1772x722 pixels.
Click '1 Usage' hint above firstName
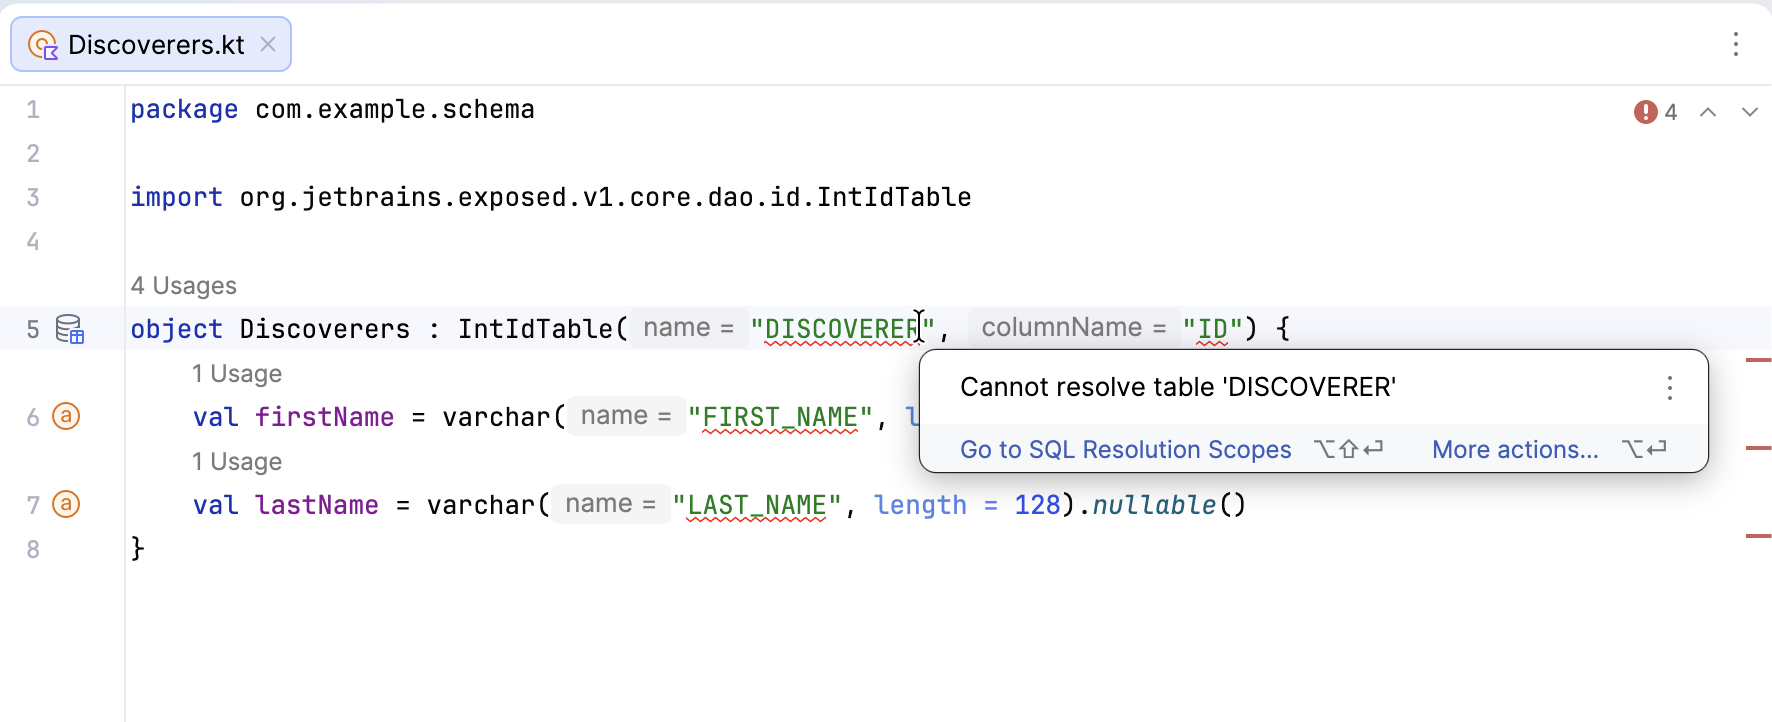(x=237, y=374)
